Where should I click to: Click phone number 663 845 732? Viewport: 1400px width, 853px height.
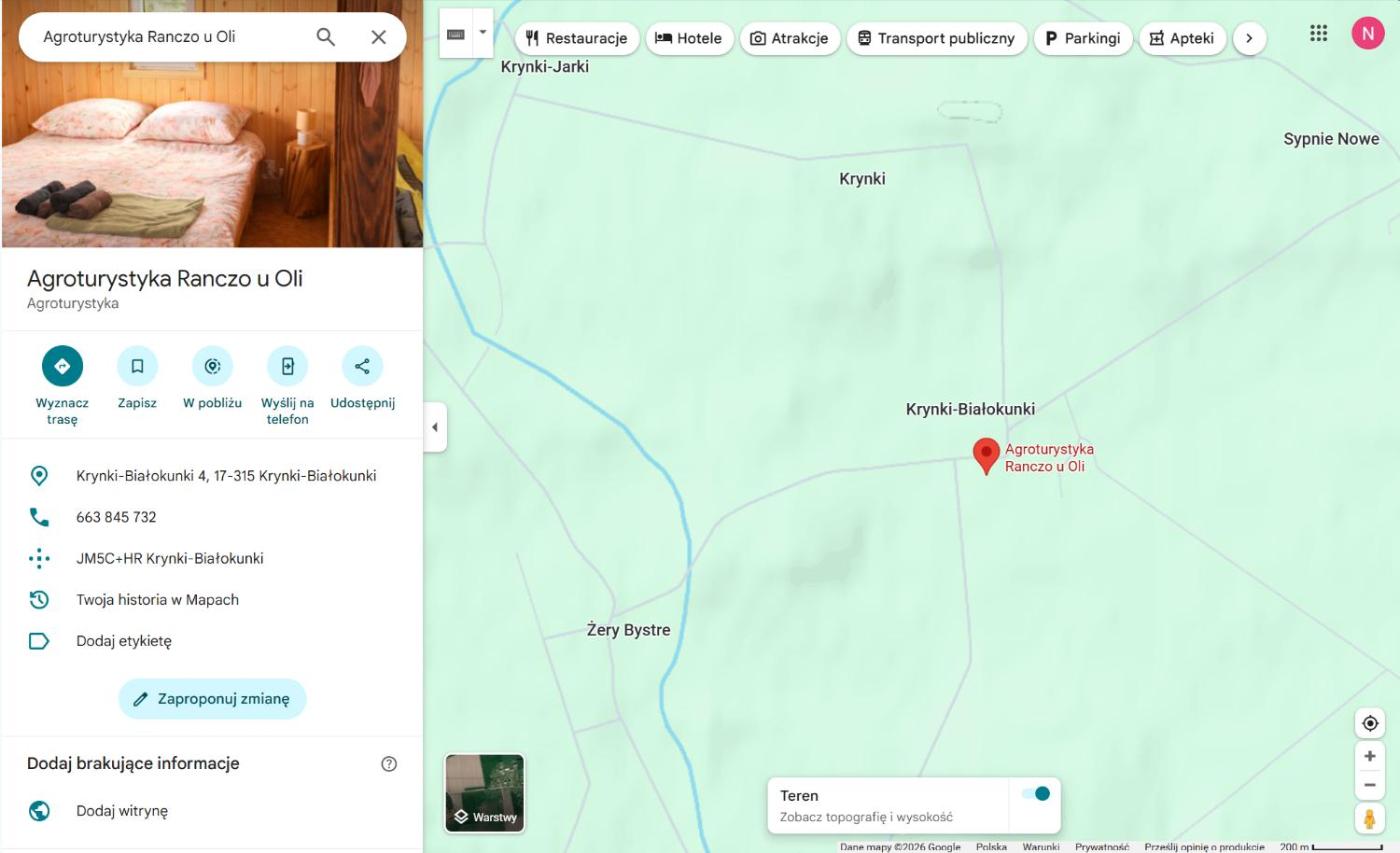[116, 517]
